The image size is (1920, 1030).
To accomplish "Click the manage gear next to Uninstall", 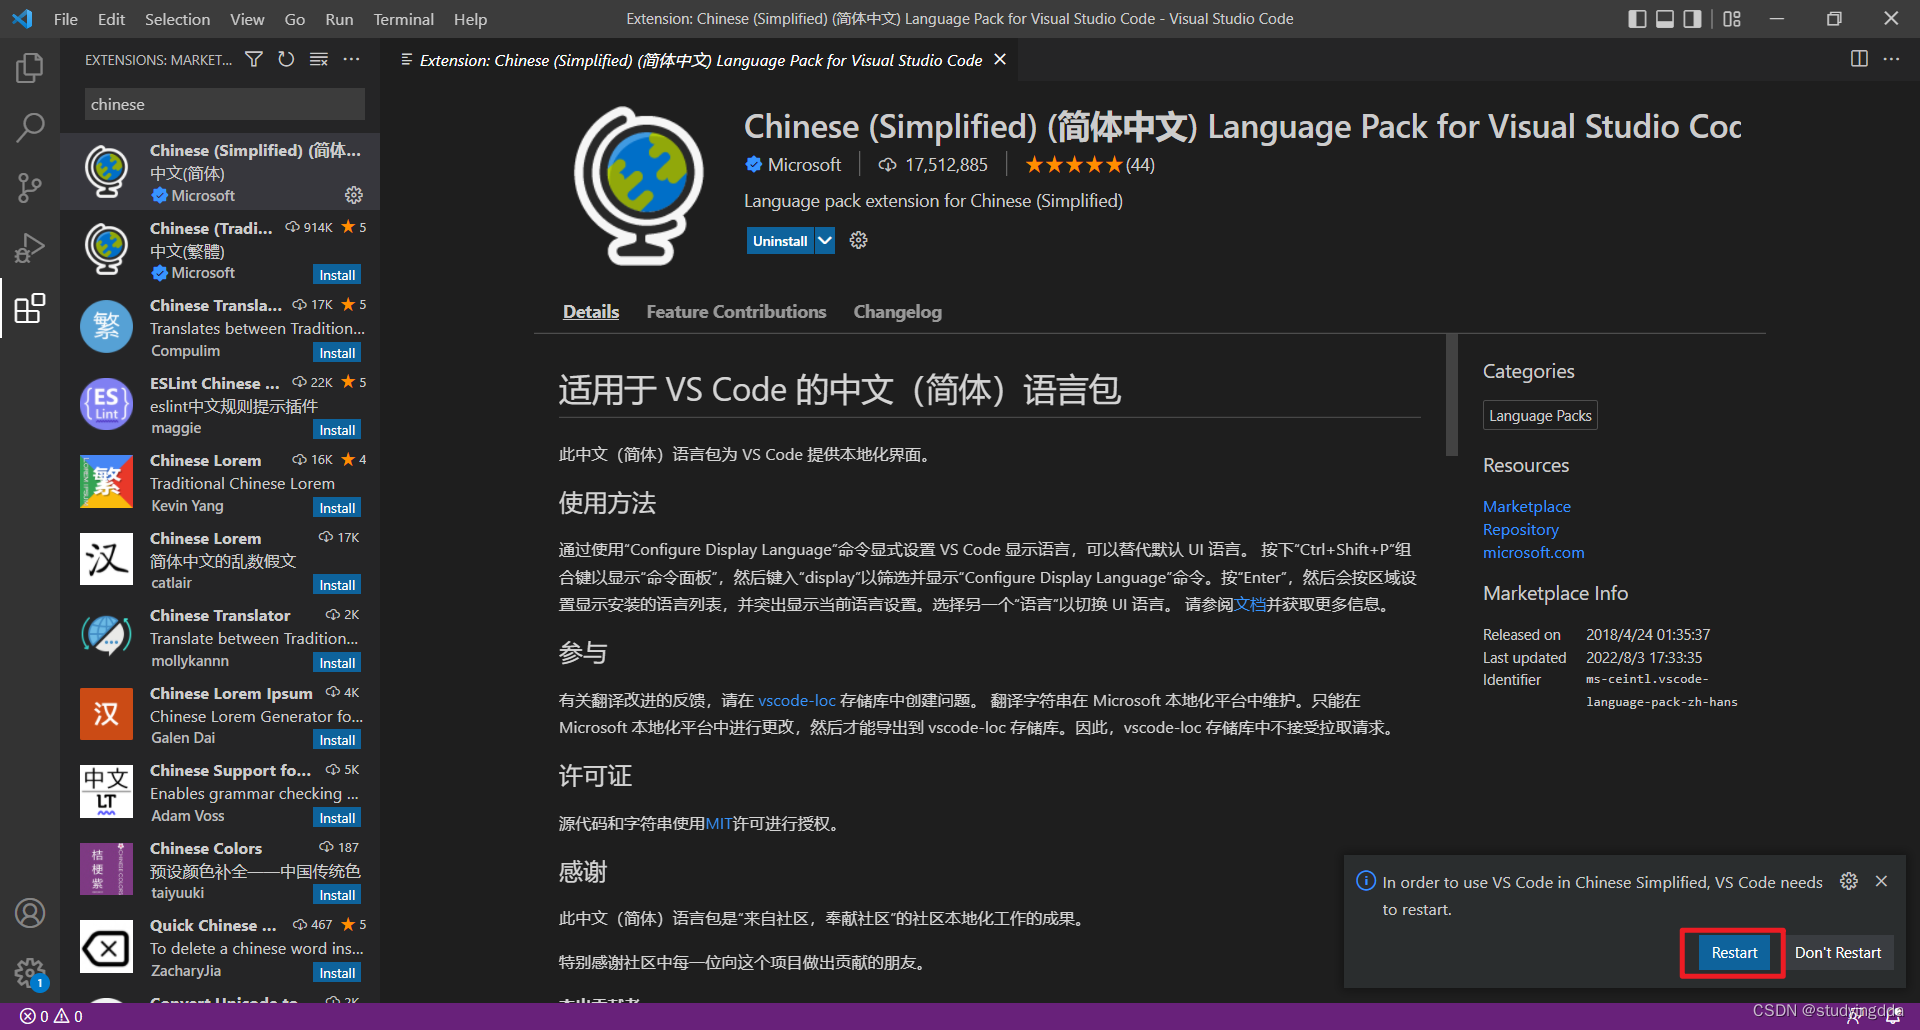I will coord(858,240).
